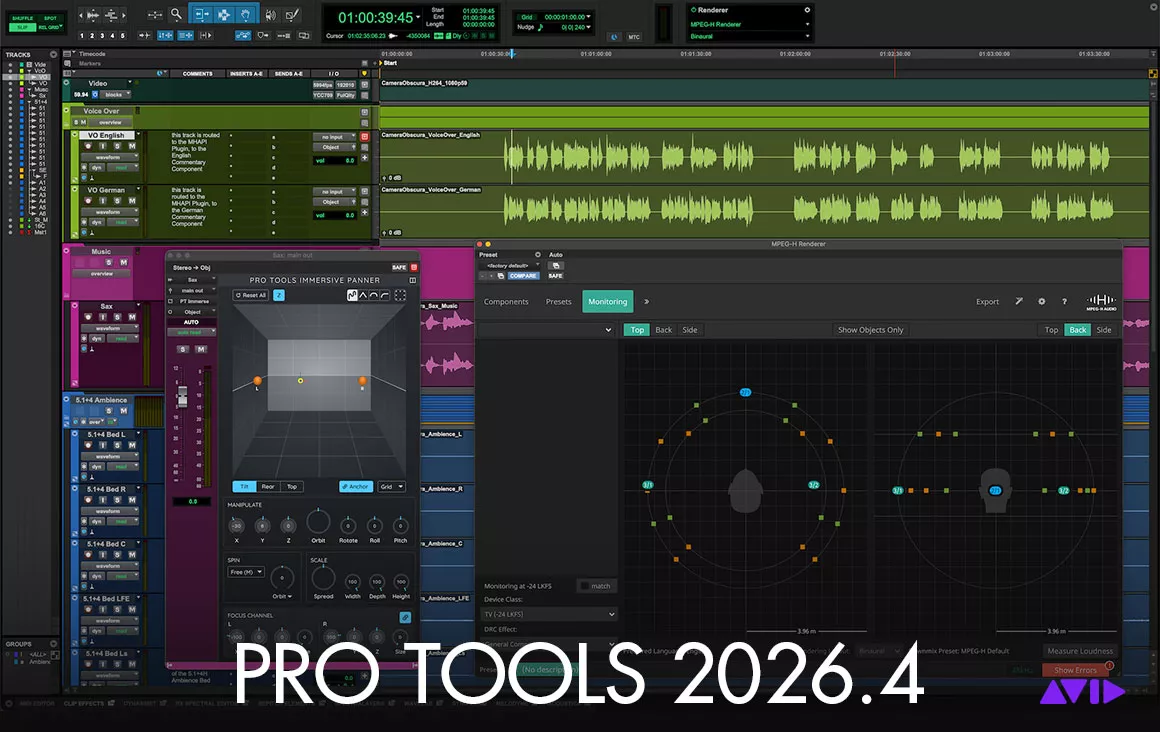This screenshot has width=1160, height=732.
Task: Open the main counter timecode dropdown arrow
Action: pyautogui.click(x=418, y=17)
